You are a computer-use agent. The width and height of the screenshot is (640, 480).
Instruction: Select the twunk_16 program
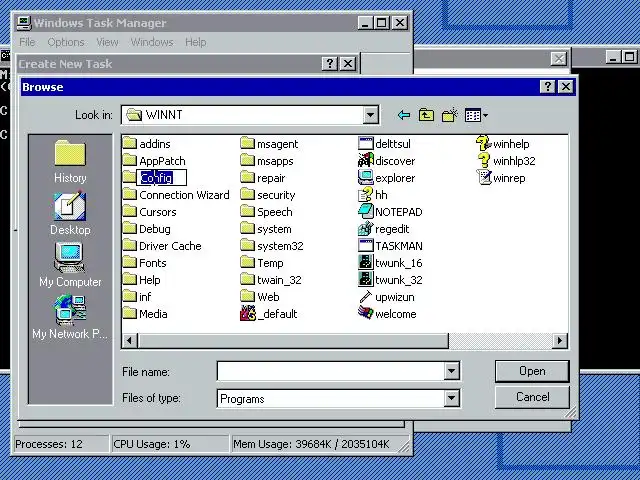coord(390,263)
